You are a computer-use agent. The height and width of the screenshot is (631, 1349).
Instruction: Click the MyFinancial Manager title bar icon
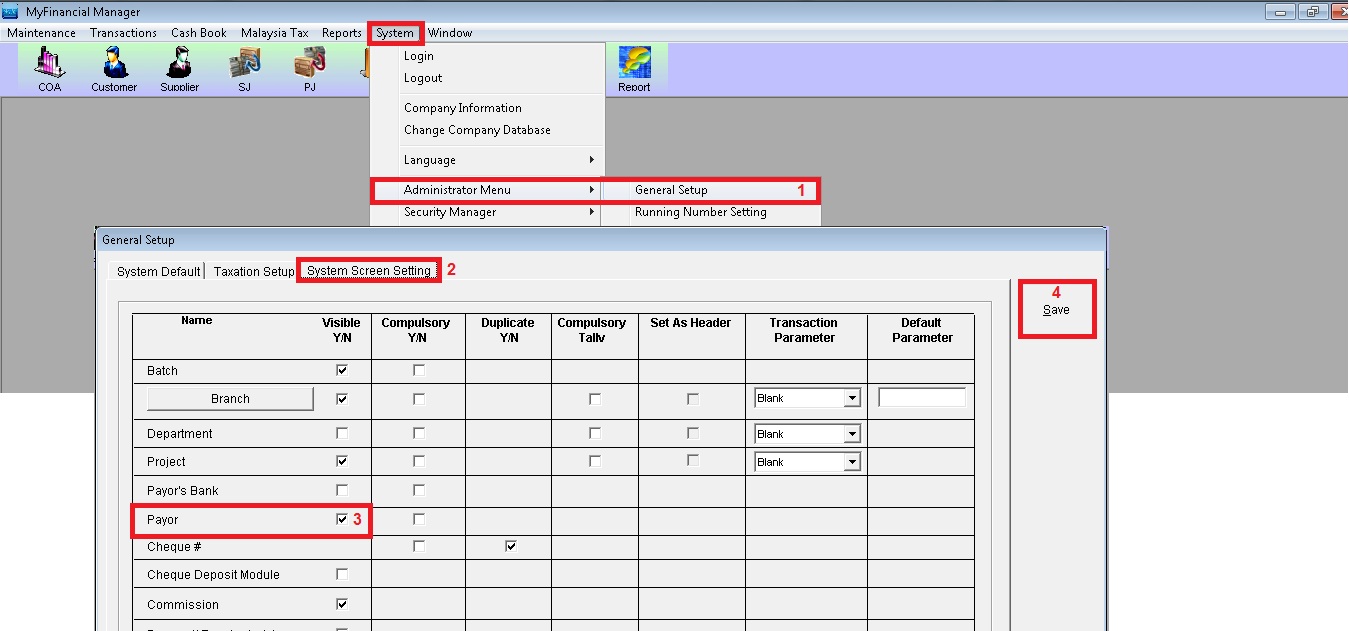pos(11,12)
